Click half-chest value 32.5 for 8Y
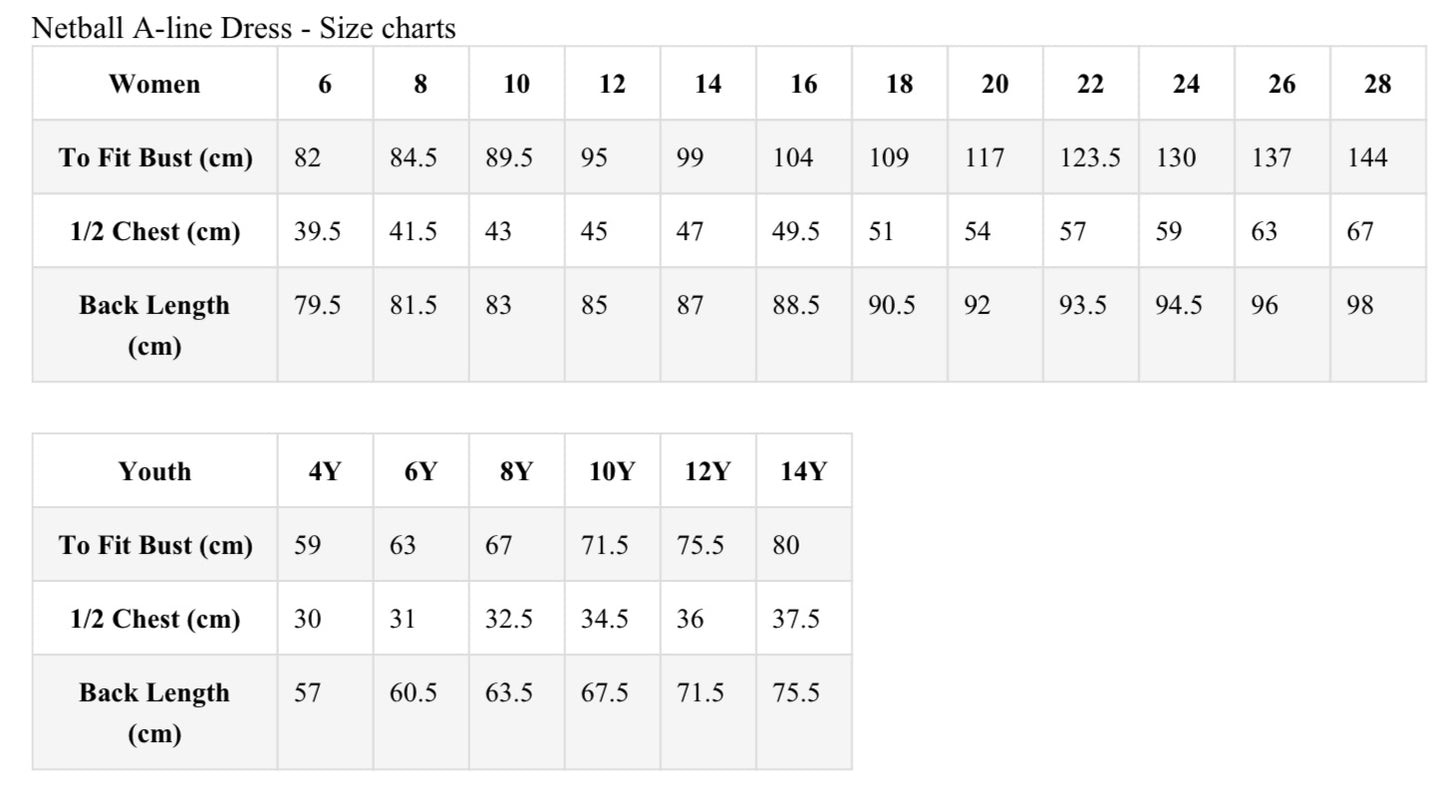The image size is (1445, 789). click(509, 619)
